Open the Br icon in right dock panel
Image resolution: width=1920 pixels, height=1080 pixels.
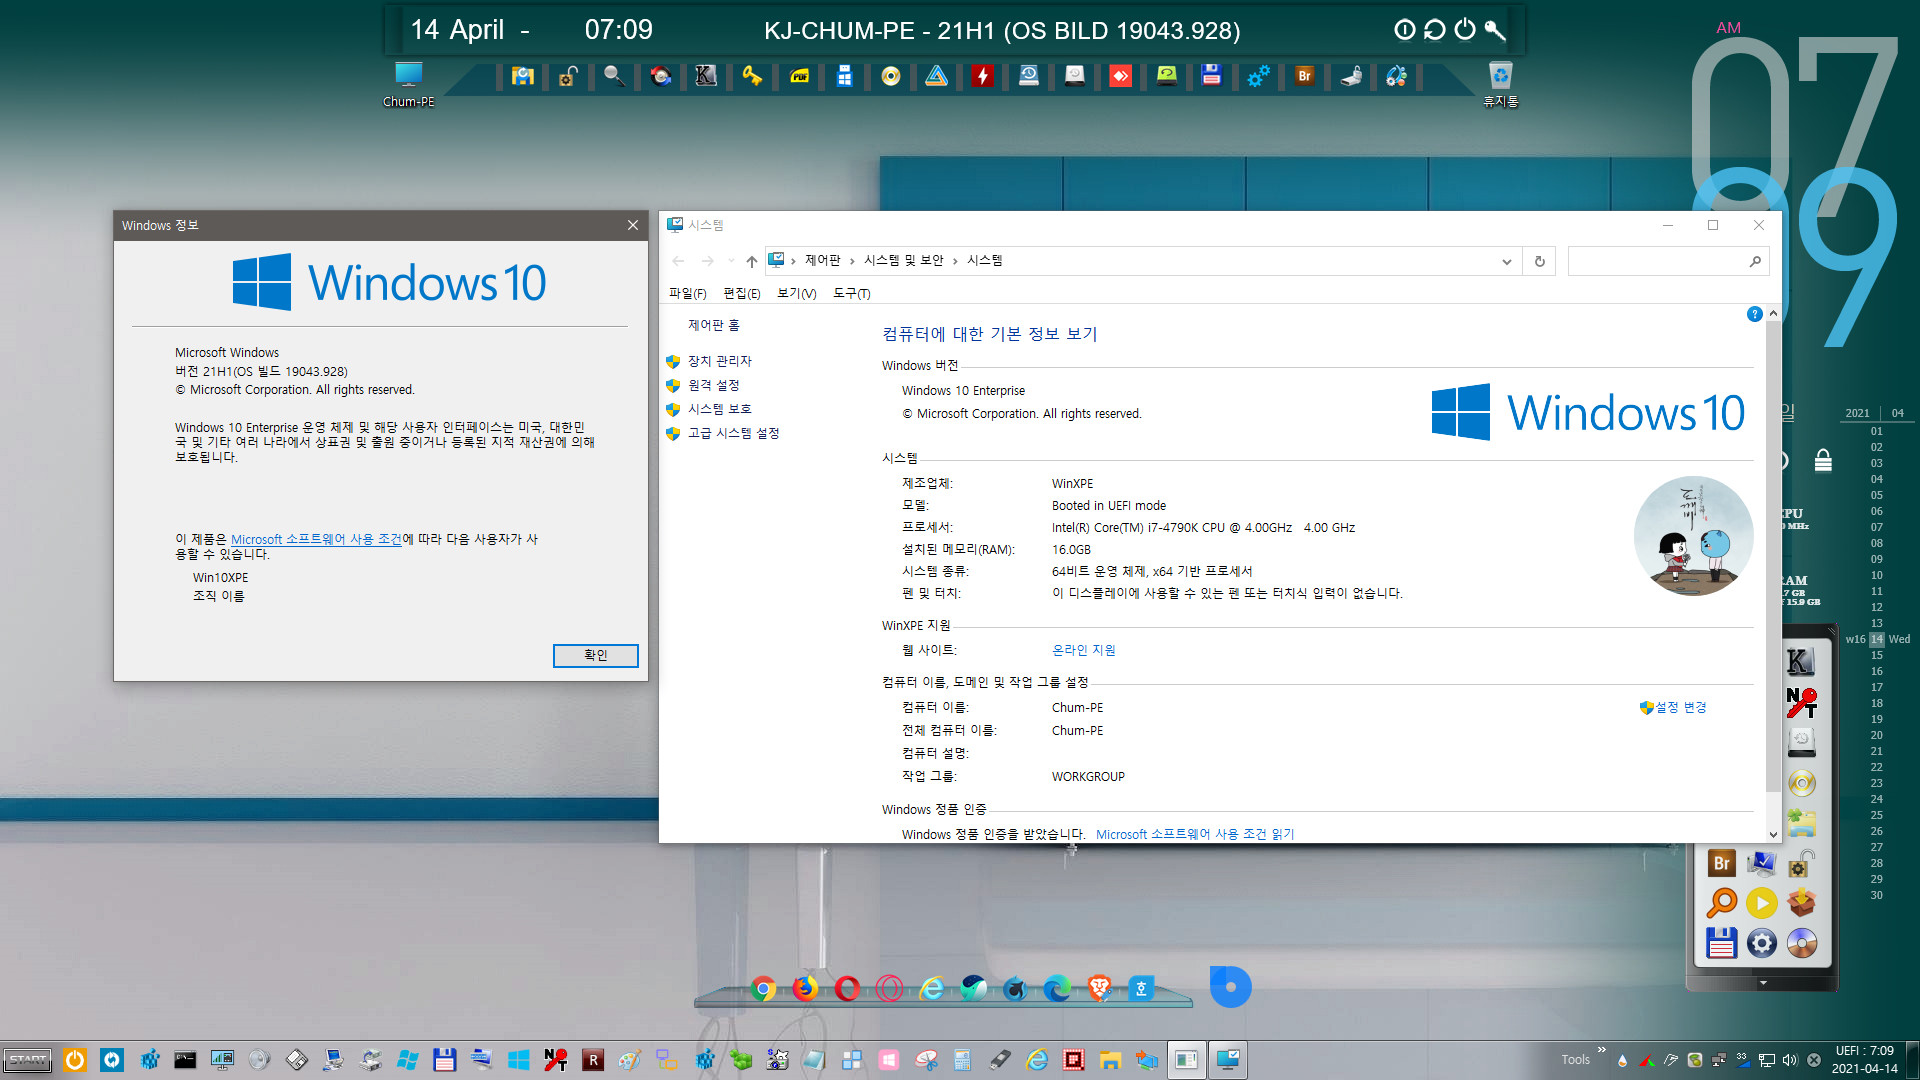[1721, 863]
